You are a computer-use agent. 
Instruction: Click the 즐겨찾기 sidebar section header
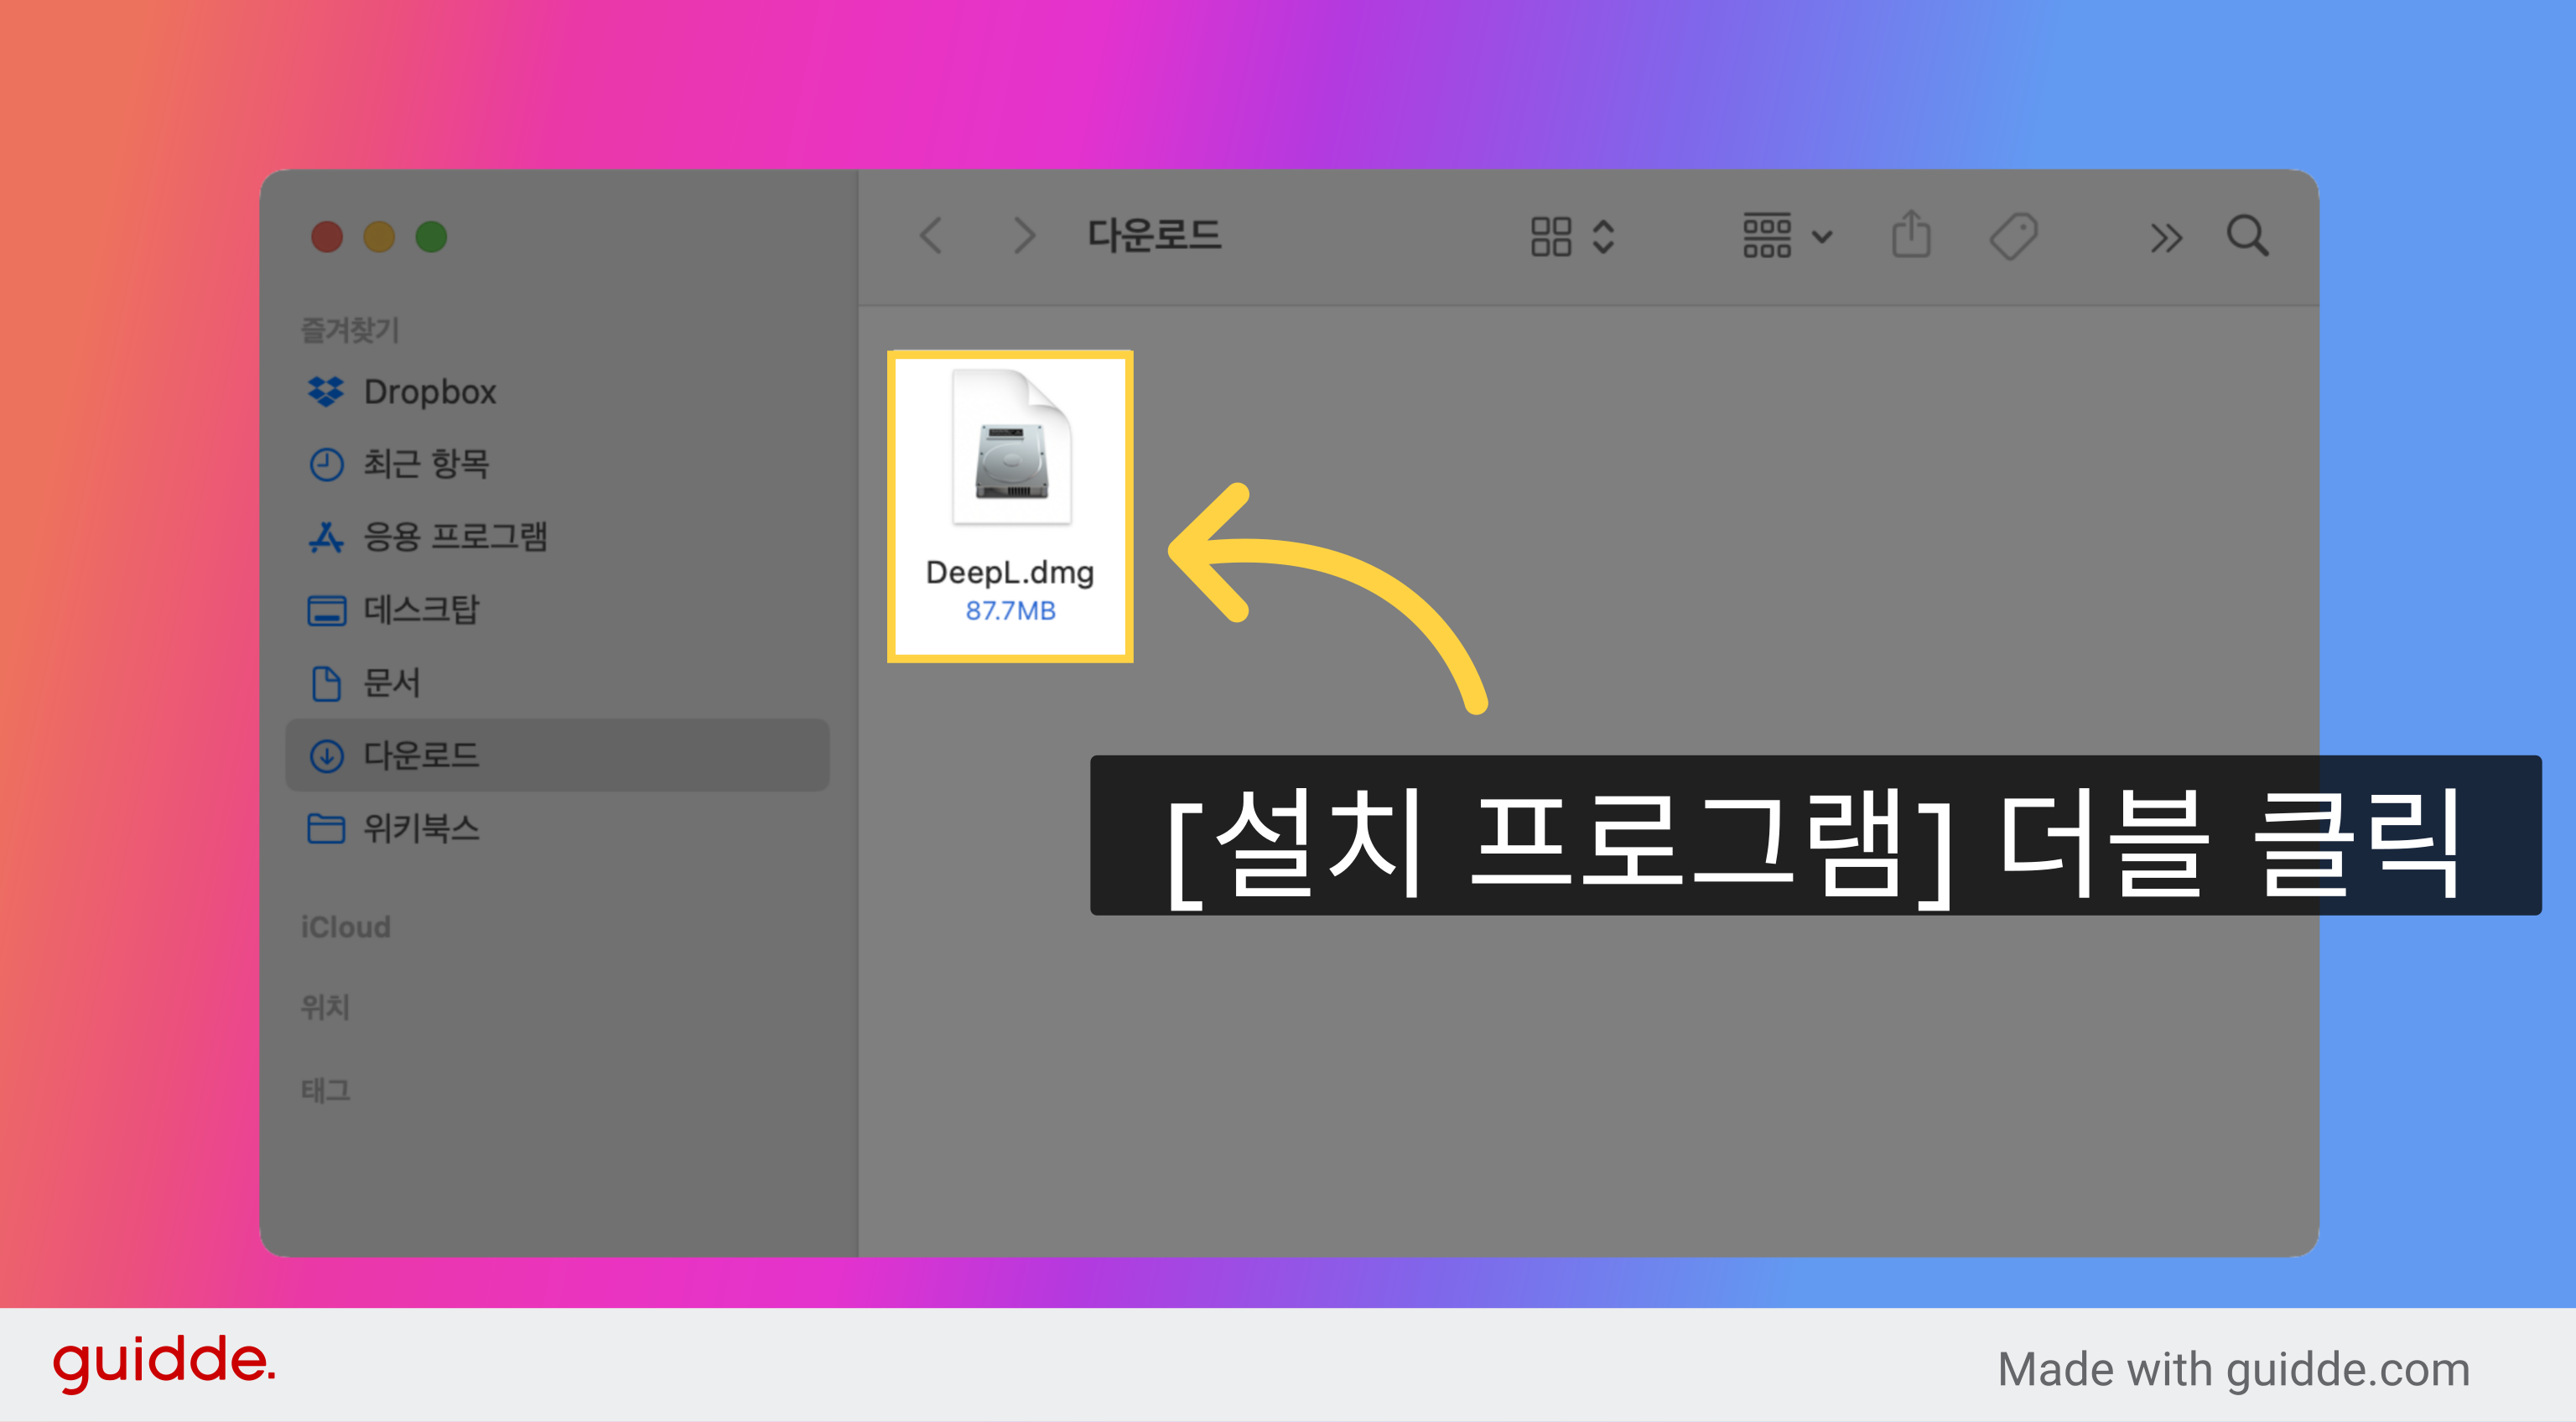(350, 330)
